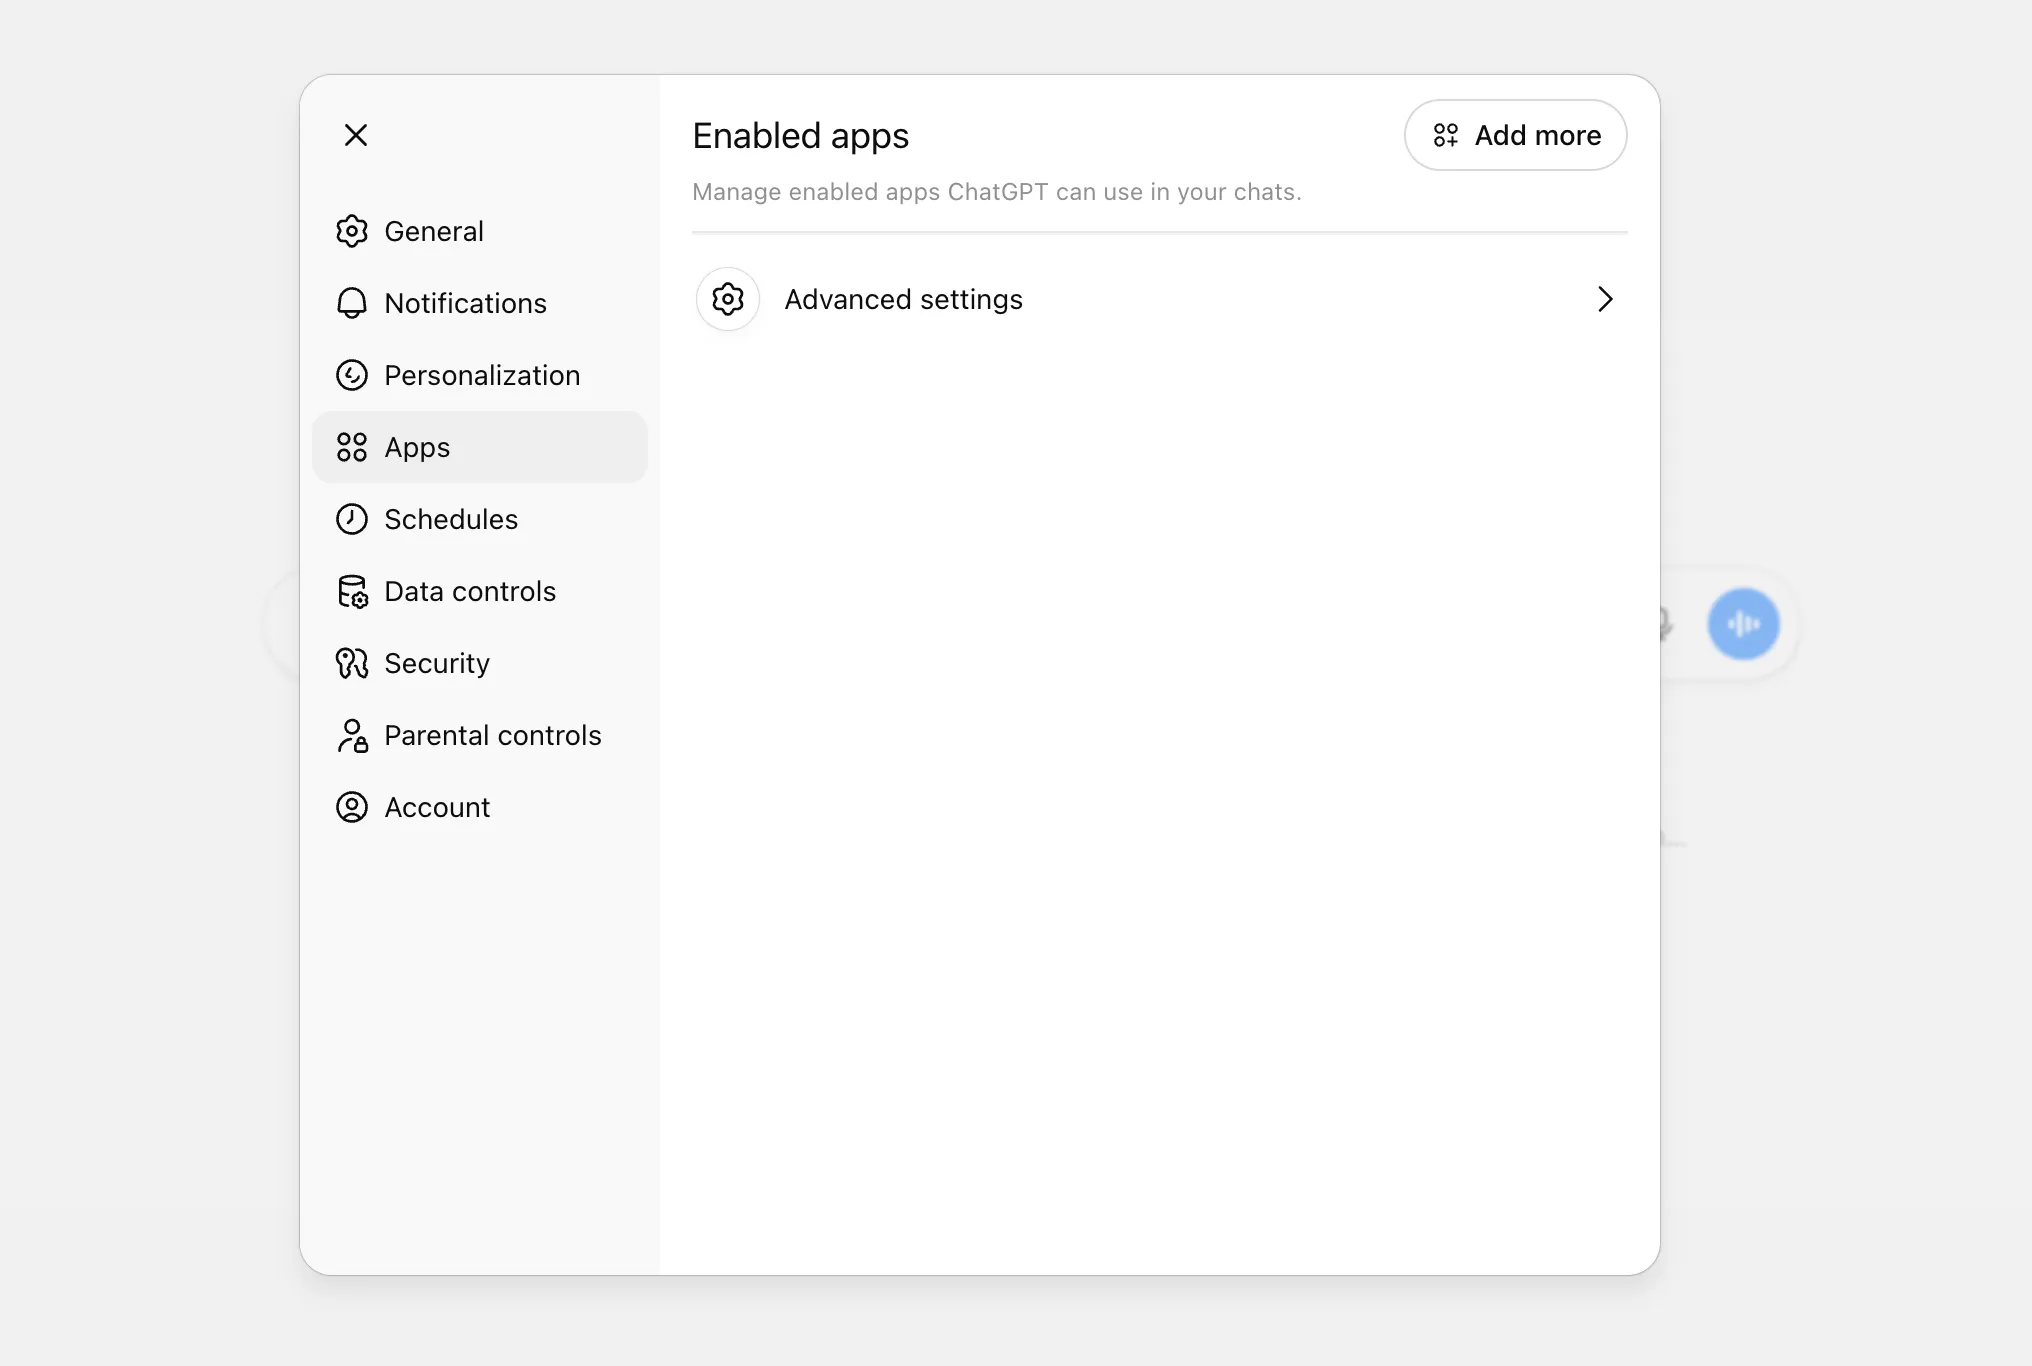
Task: Click the Add more button
Action: [1515, 135]
